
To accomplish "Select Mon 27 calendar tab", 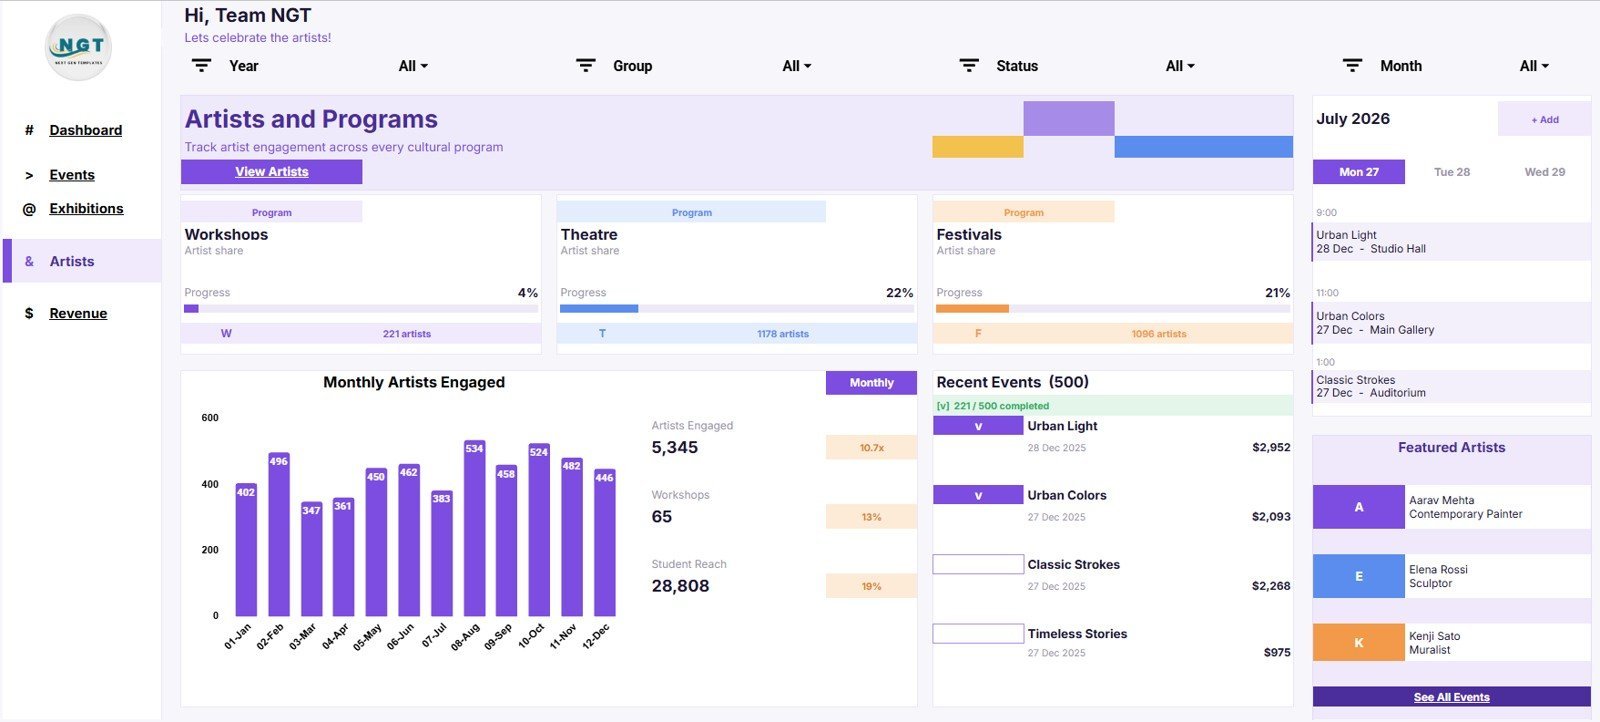I will [x=1358, y=172].
